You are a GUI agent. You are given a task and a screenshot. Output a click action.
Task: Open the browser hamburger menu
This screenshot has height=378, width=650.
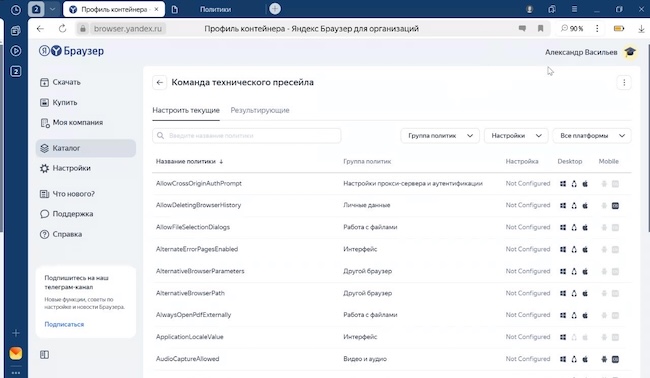574,9
